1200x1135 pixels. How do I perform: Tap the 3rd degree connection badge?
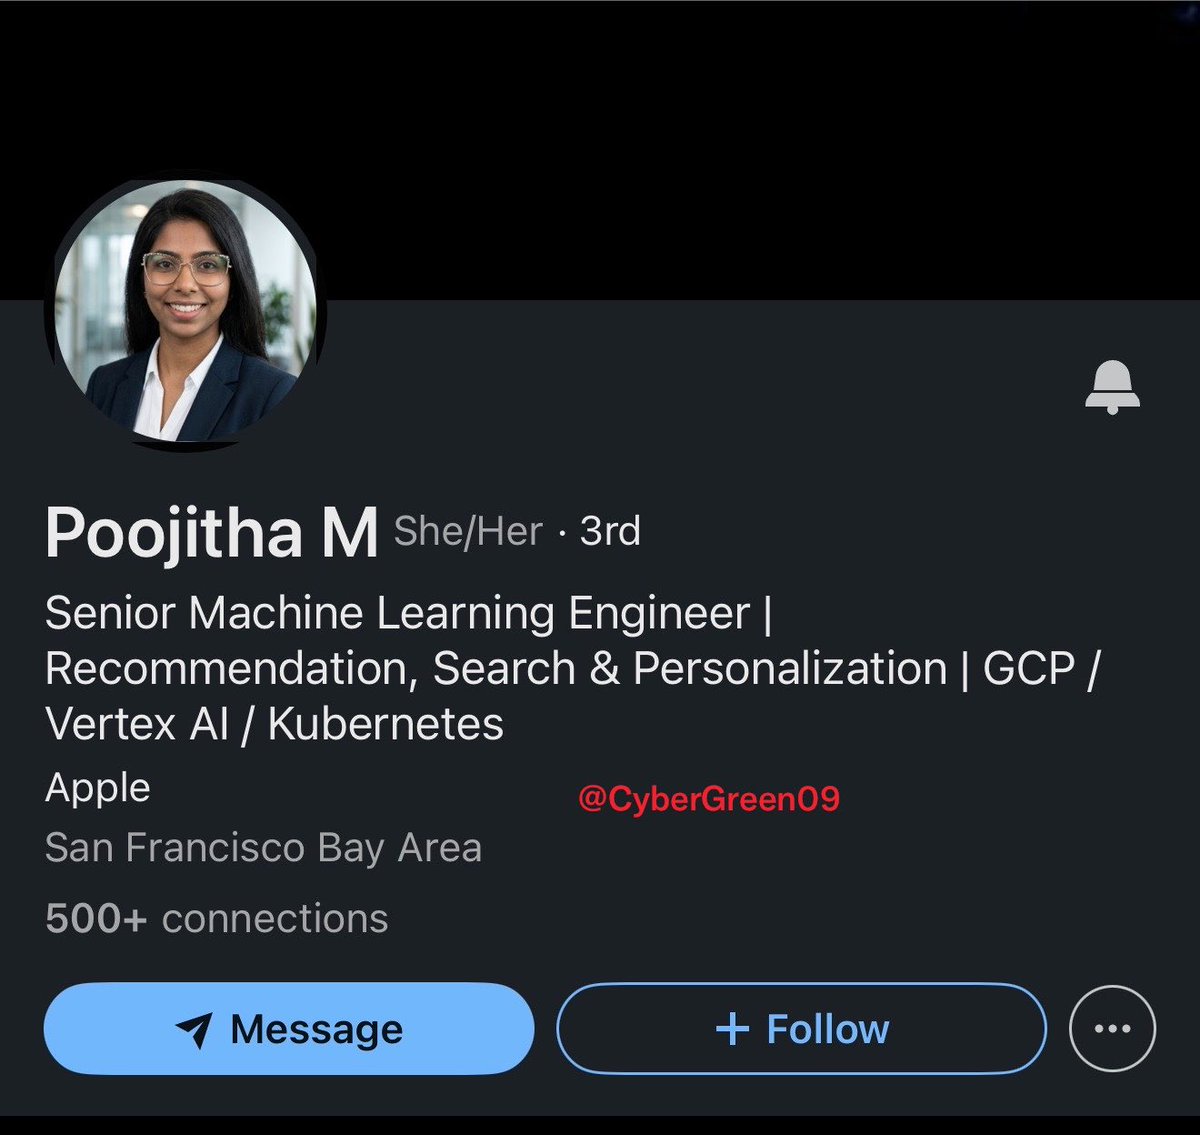pyautogui.click(x=610, y=531)
